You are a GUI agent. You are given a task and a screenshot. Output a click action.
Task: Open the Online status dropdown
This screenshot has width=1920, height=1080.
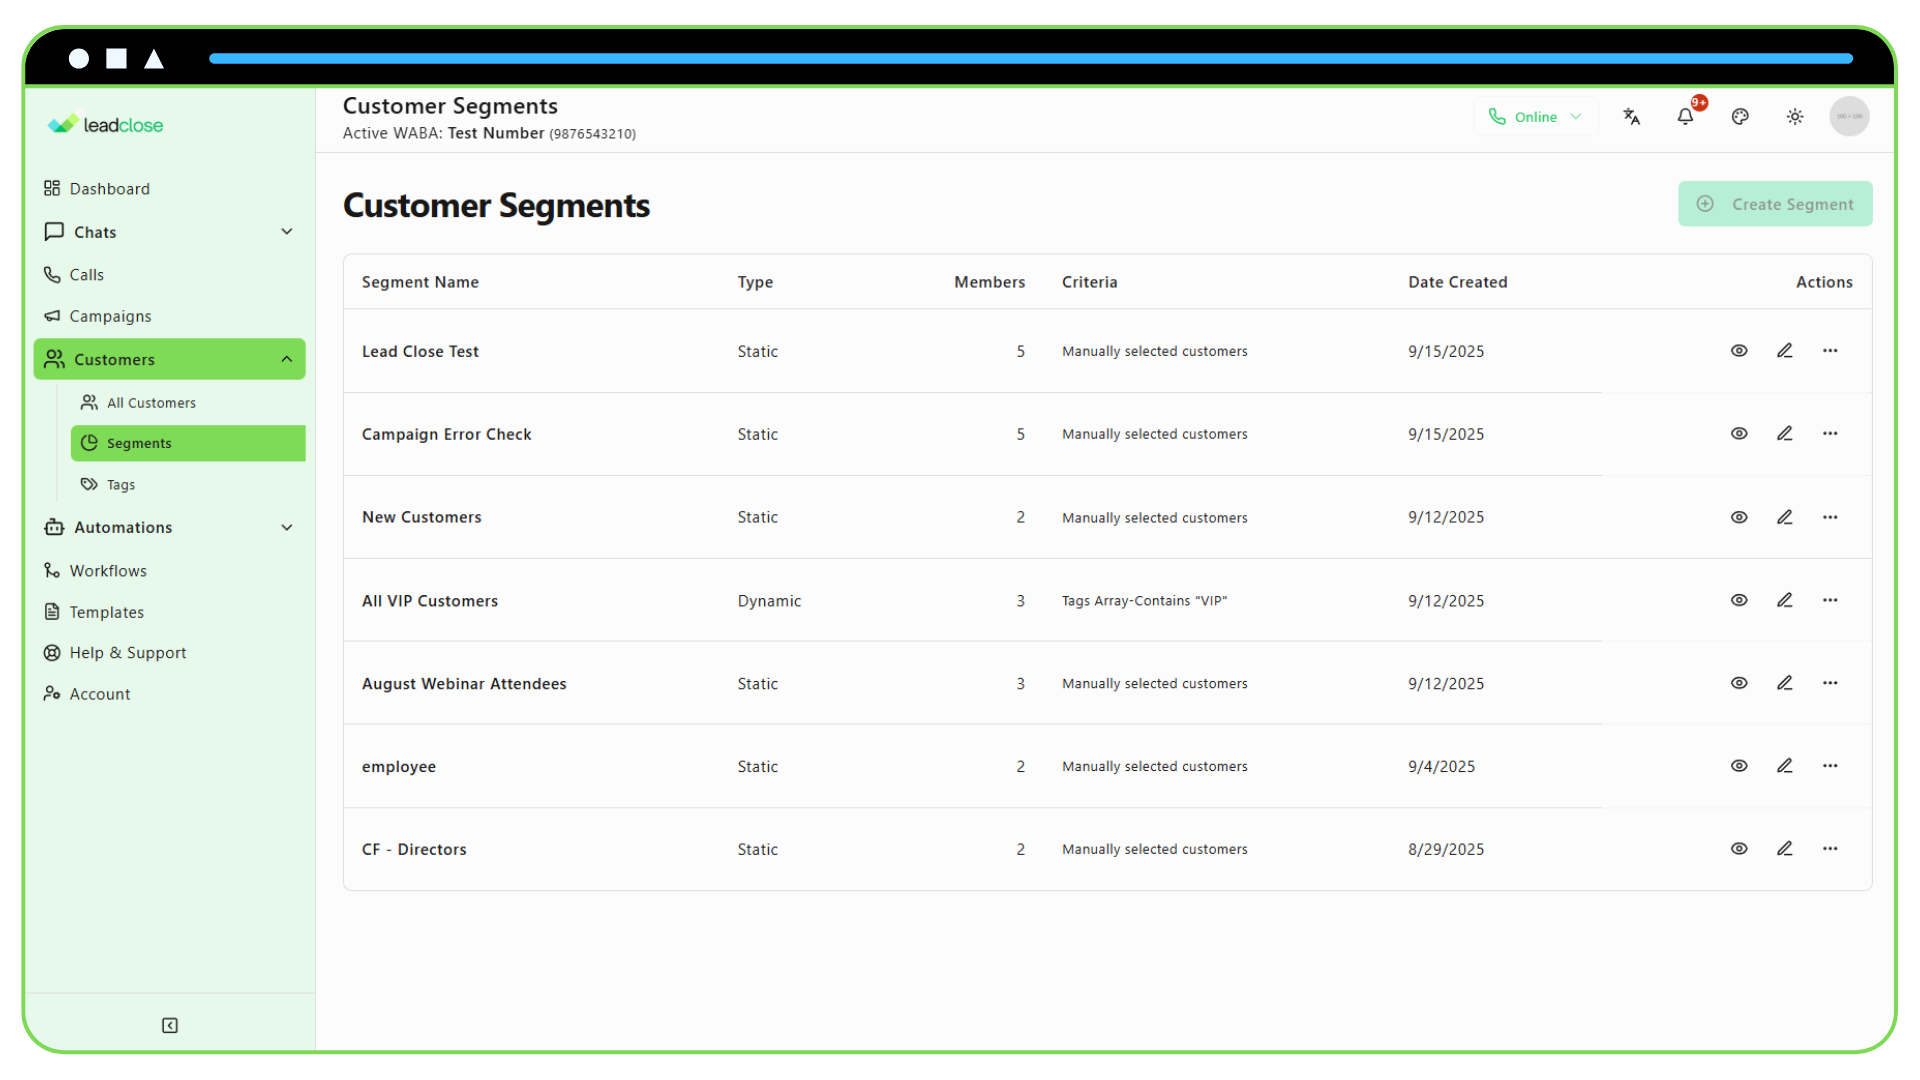[x=1536, y=116]
